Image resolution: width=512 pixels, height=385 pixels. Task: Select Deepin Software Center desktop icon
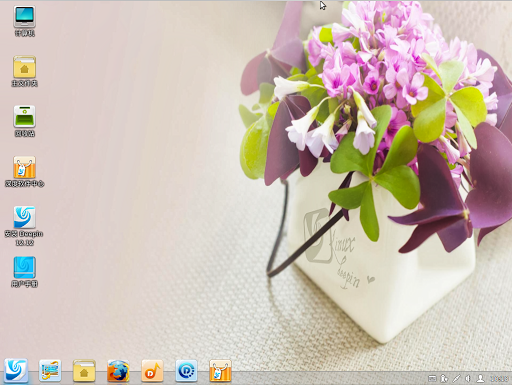[24, 171]
